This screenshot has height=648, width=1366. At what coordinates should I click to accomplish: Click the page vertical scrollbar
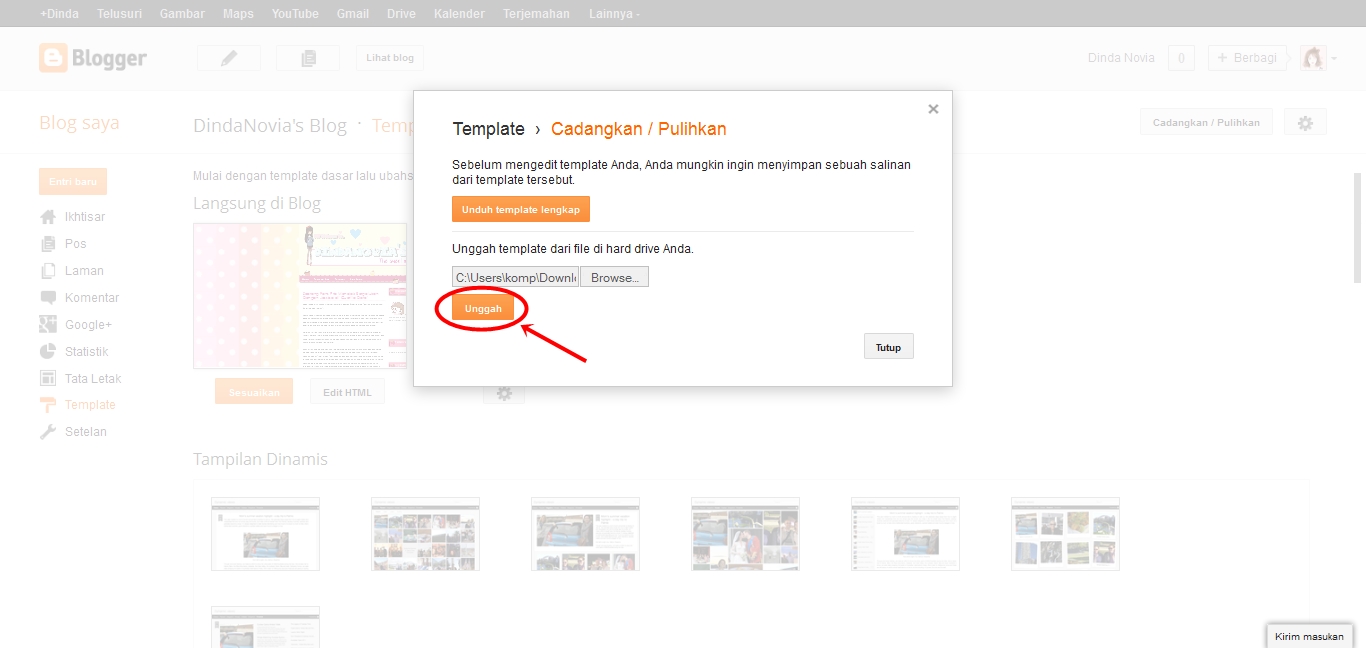(1357, 228)
